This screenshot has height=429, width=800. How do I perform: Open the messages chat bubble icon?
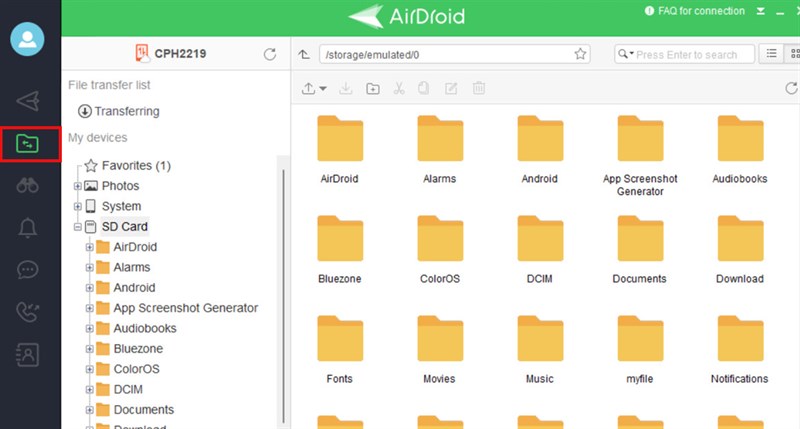(x=29, y=270)
